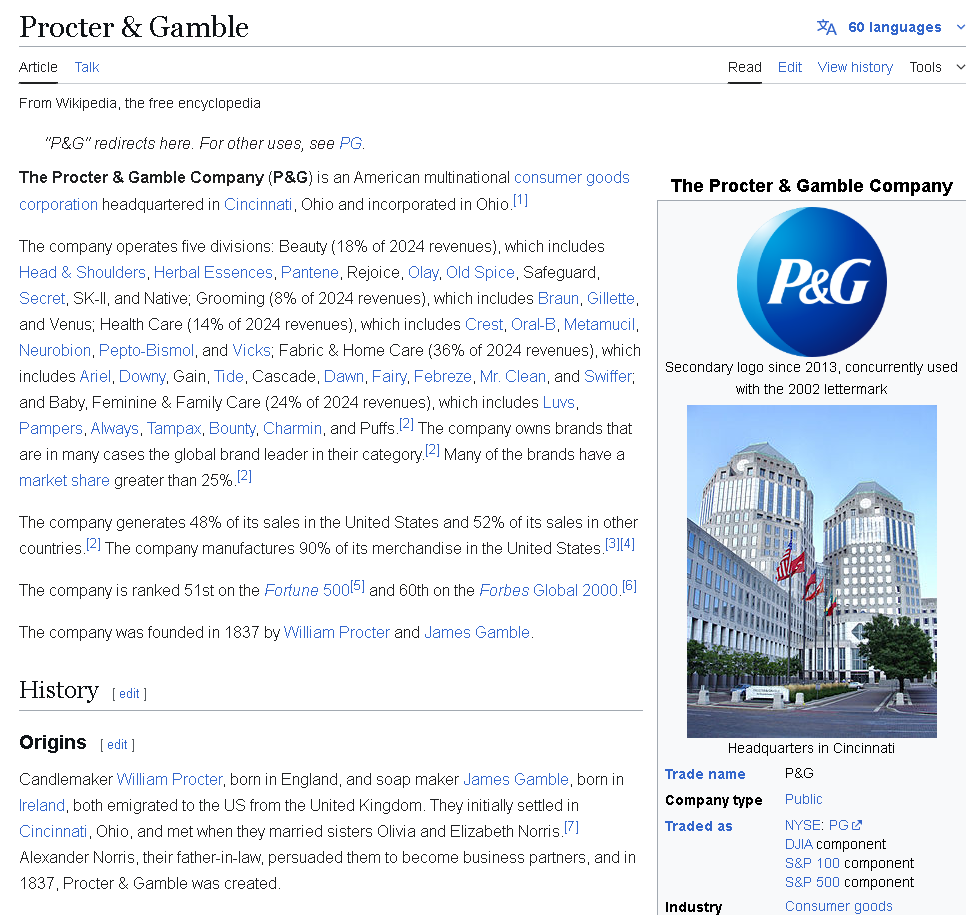Open the Olay link
The height and width of the screenshot is (915, 966).
tap(423, 272)
